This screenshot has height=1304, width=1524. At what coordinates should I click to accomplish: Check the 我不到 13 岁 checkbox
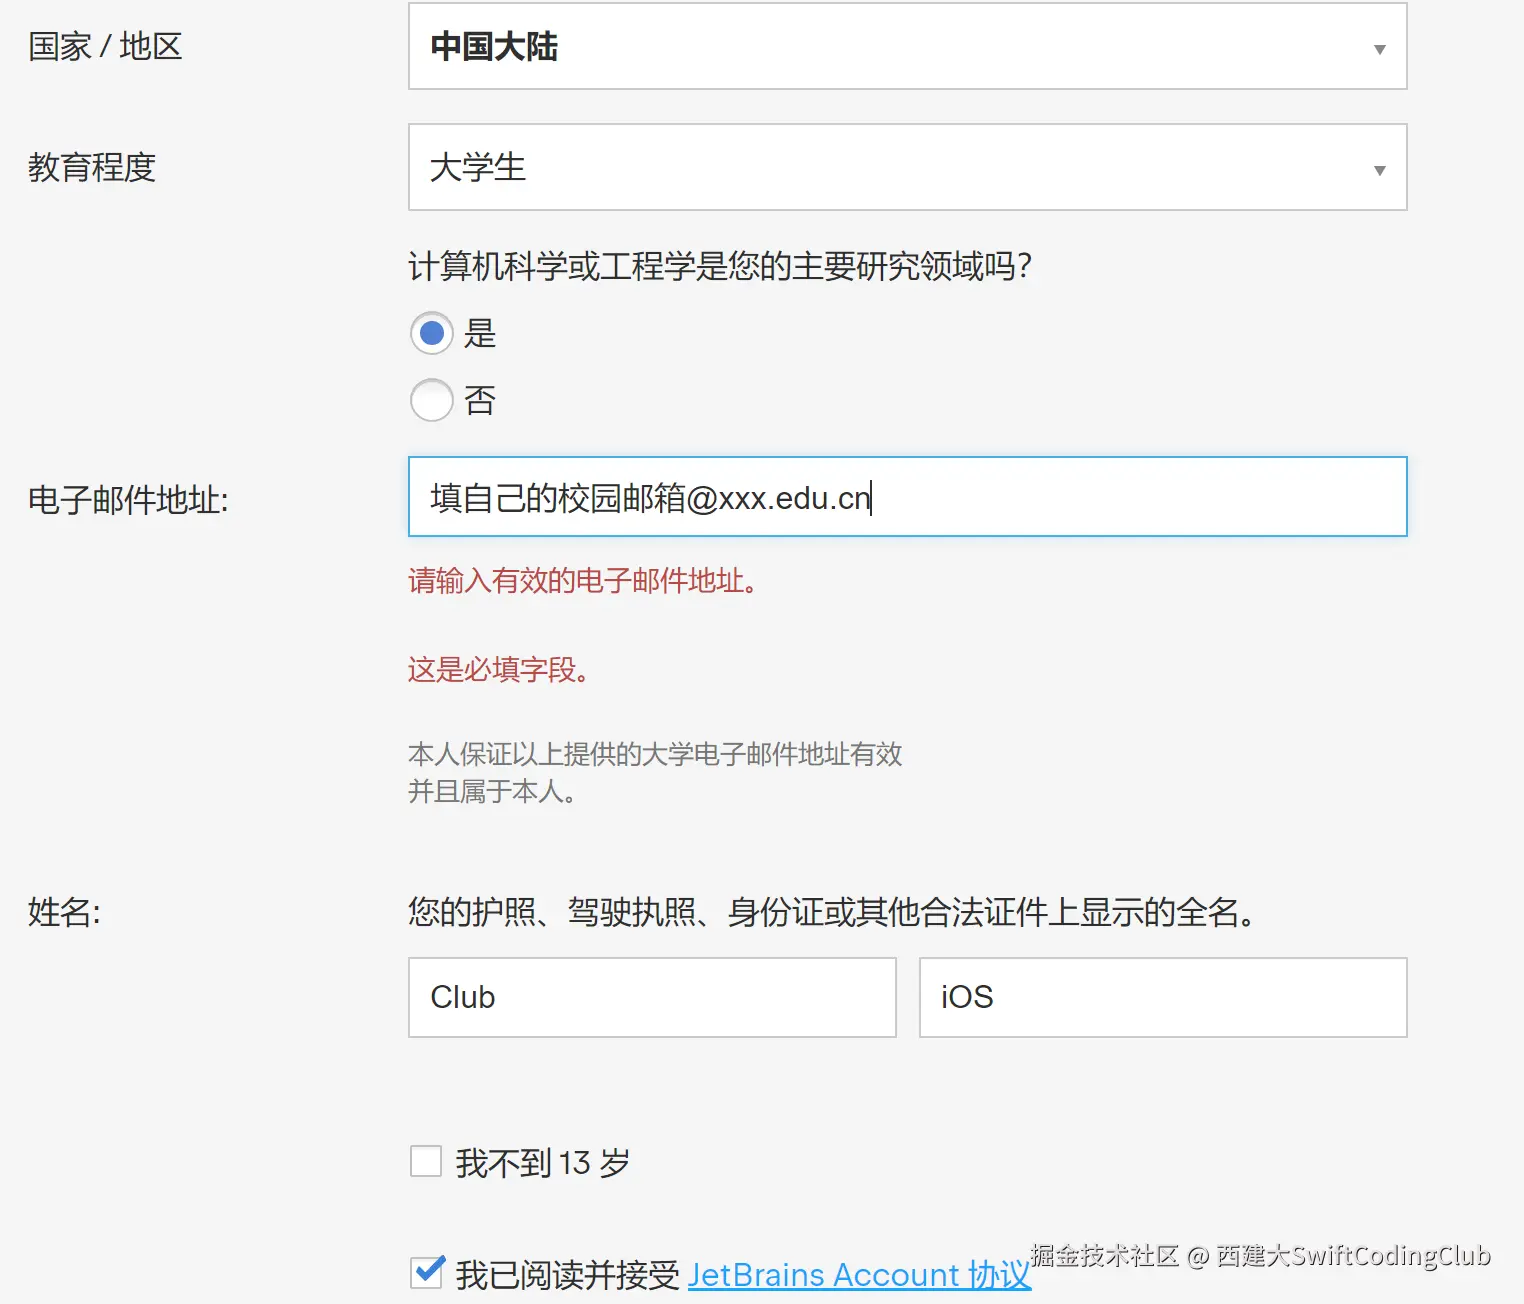pyautogui.click(x=426, y=1162)
